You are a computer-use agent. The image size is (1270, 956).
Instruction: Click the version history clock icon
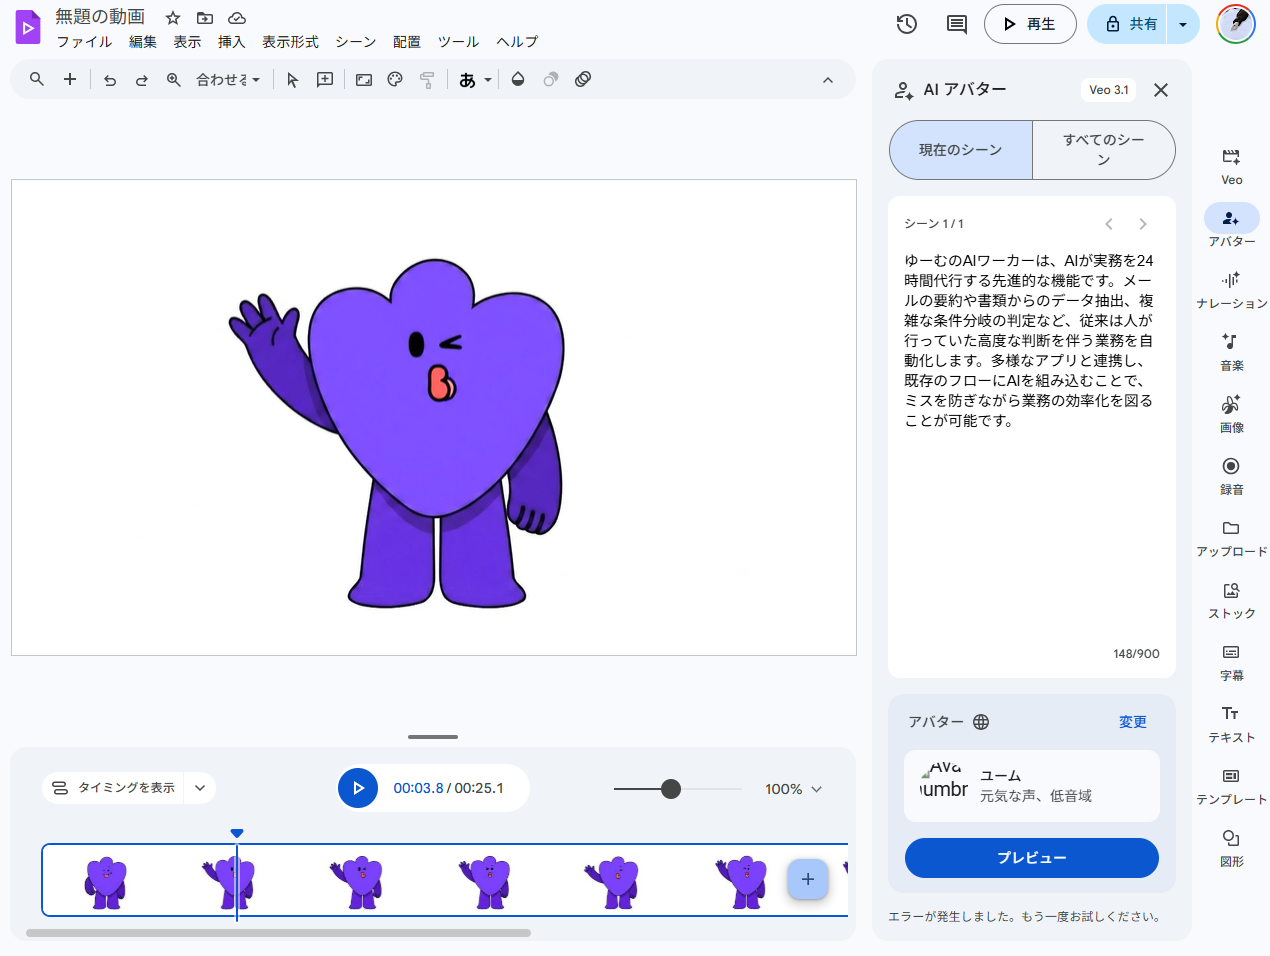pos(907,24)
